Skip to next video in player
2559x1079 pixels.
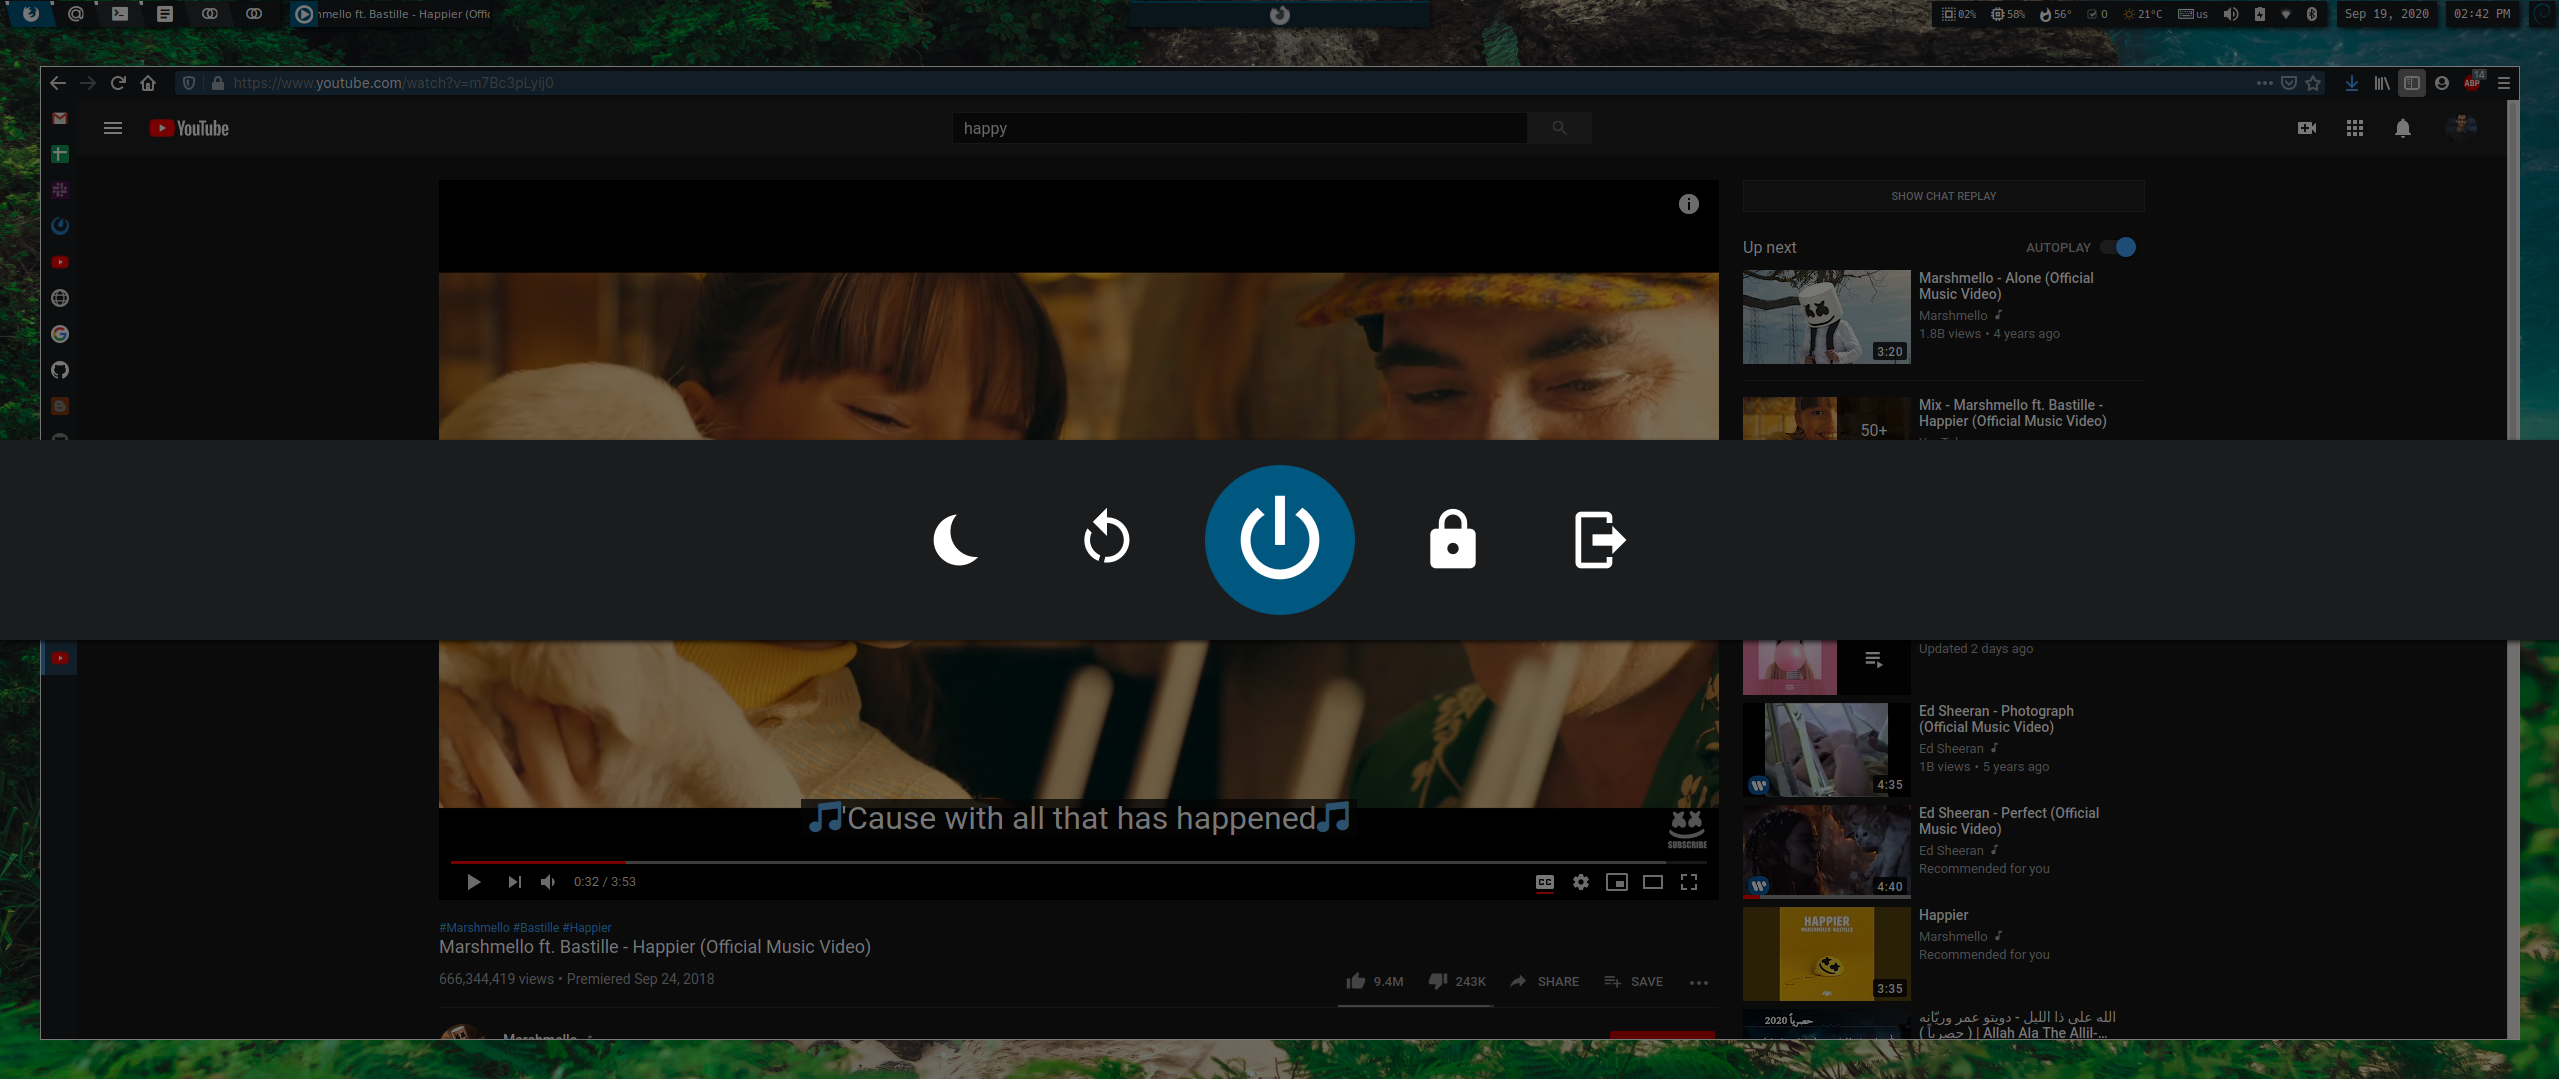click(514, 882)
